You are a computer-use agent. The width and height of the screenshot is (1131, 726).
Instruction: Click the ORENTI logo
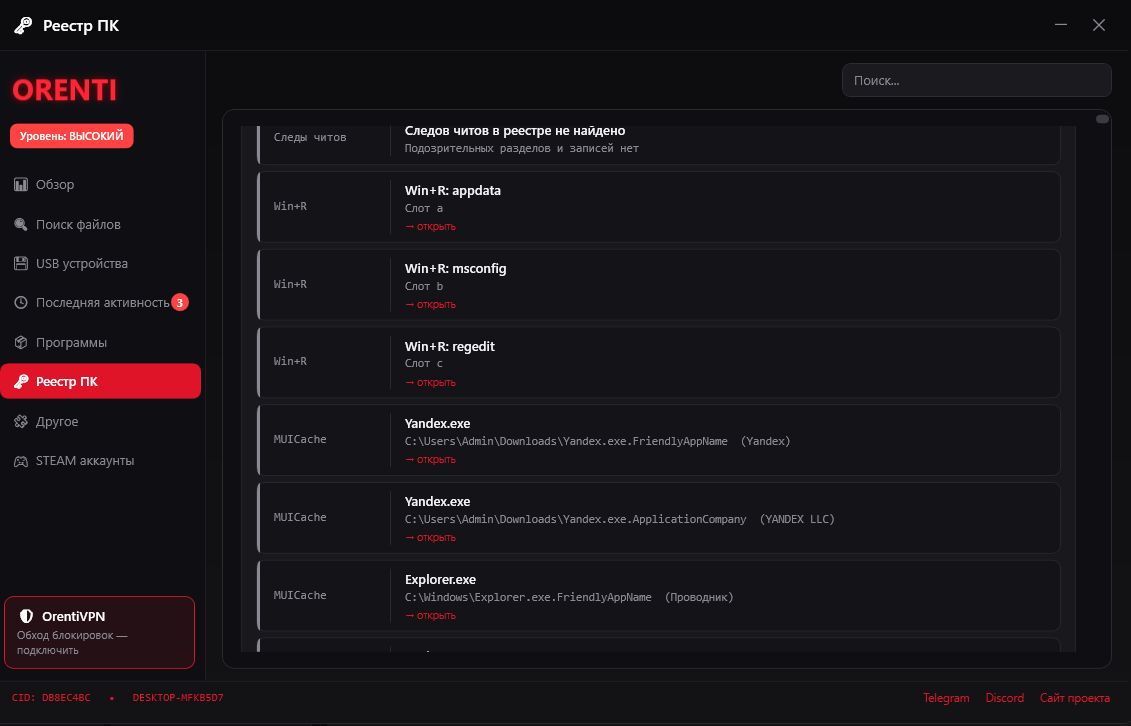click(x=64, y=90)
